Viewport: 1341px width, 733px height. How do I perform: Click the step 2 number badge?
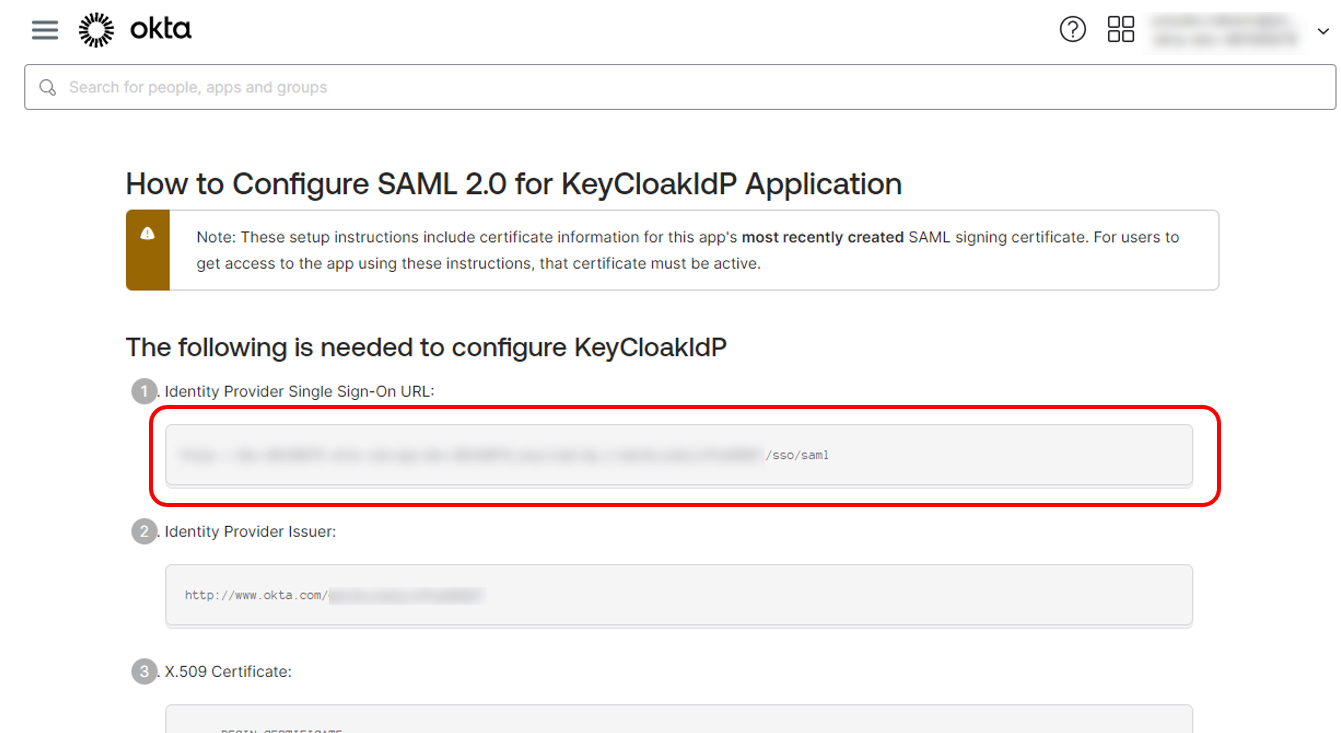tap(144, 531)
